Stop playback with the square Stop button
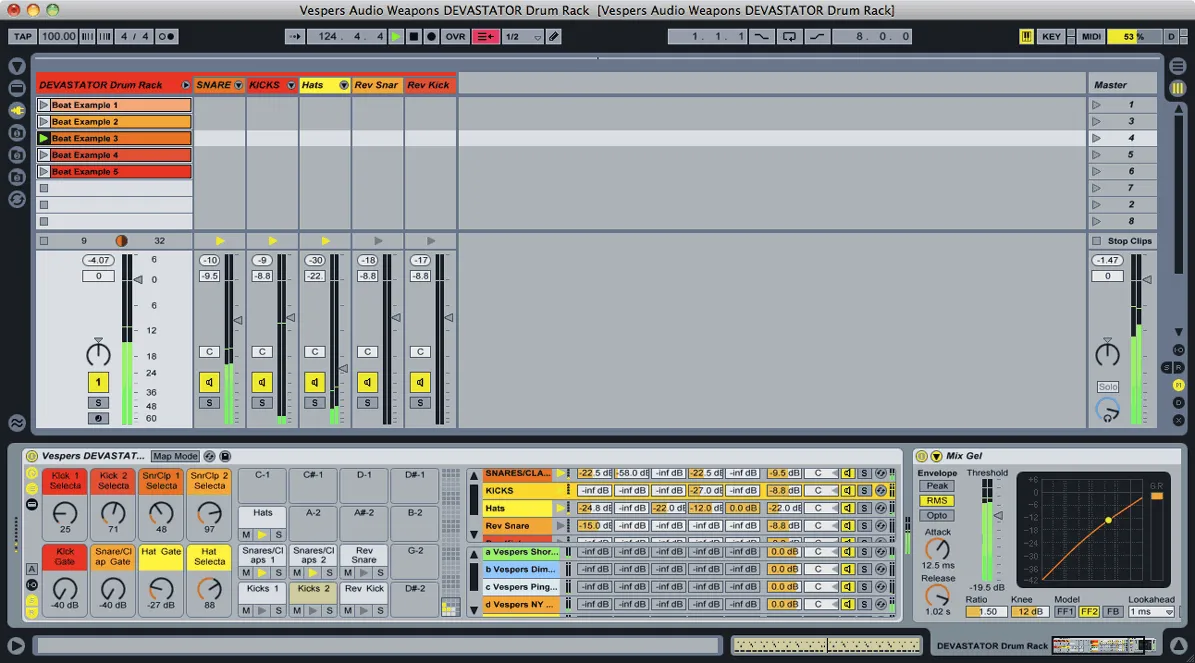This screenshot has width=1195, height=663. [x=414, y=37]
